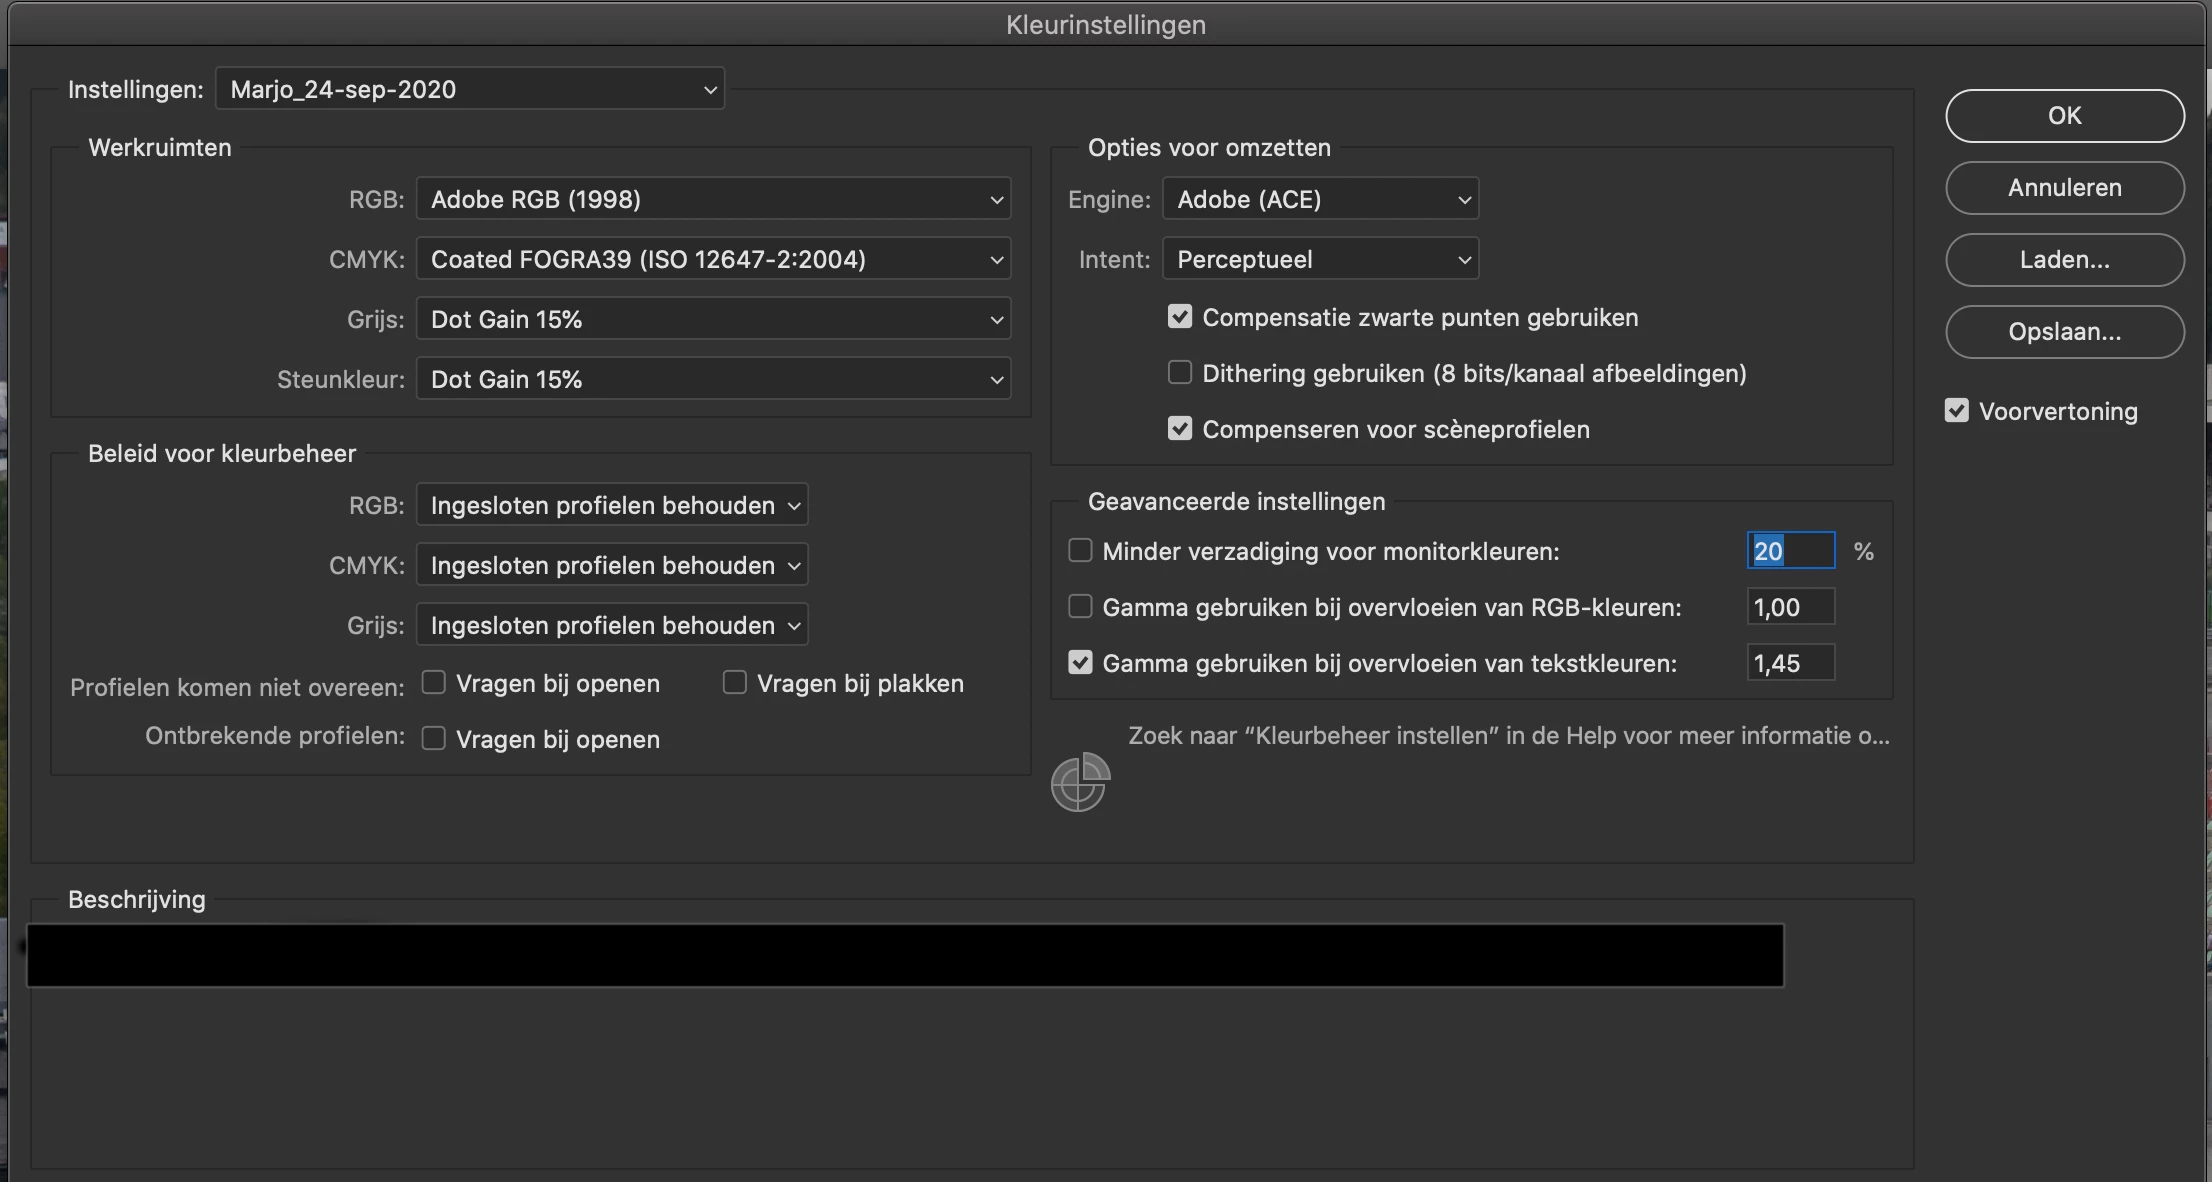The image size is (2212, 1182).
Task: Open the CMYK policy Ingesloten profielen dropdown
Action: (612, 565)
